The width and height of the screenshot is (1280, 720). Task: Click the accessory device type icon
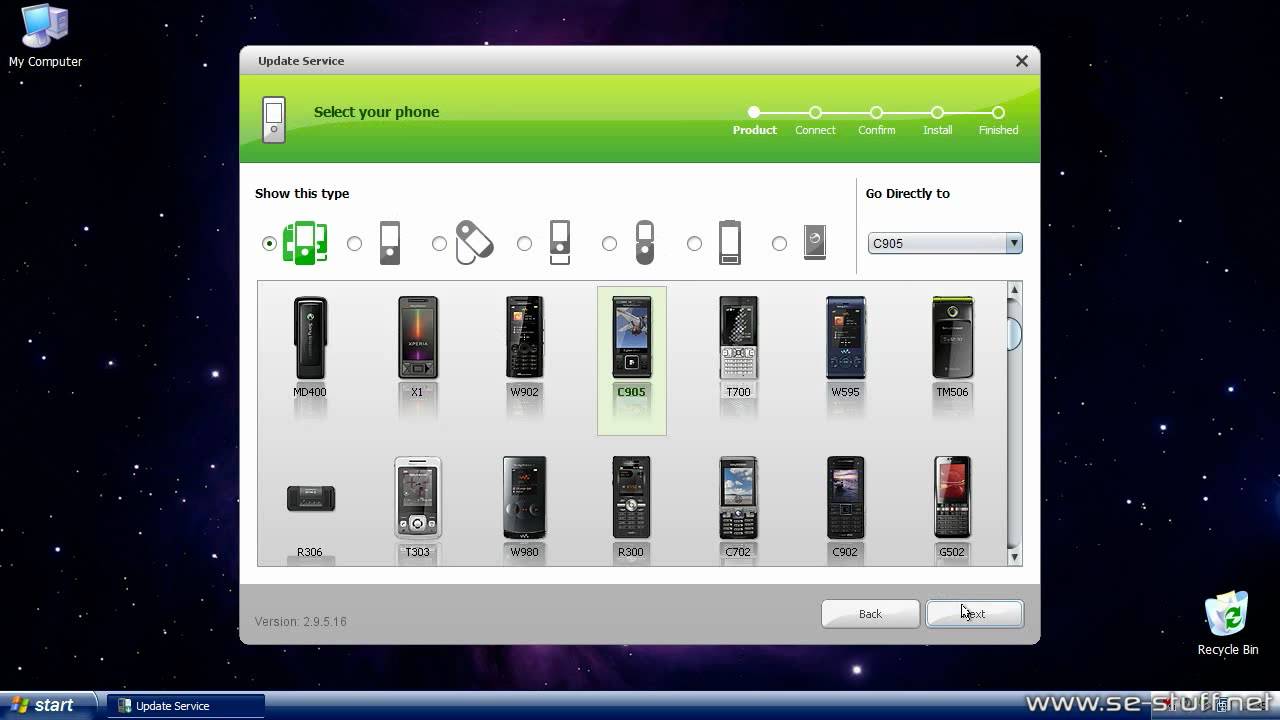(815, 242)
